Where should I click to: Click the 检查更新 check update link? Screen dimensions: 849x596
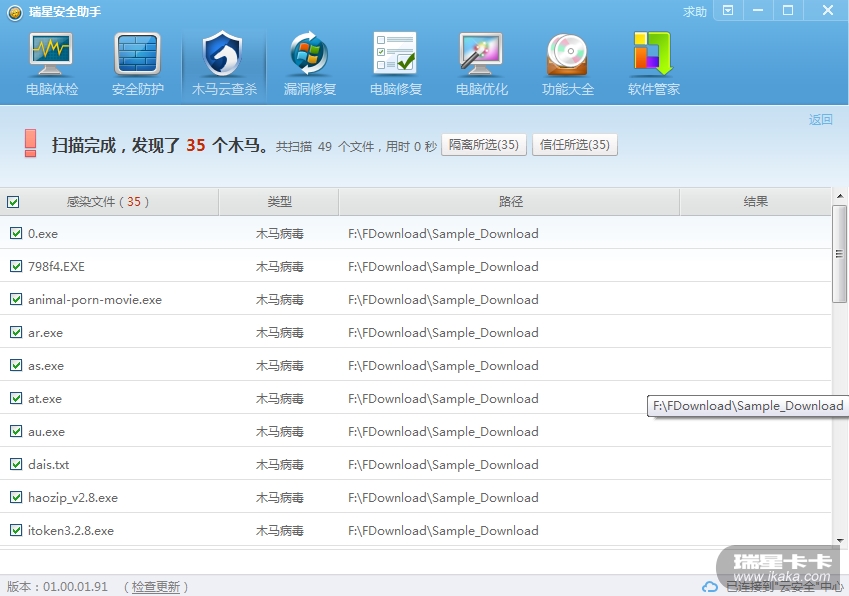point(155,587)
